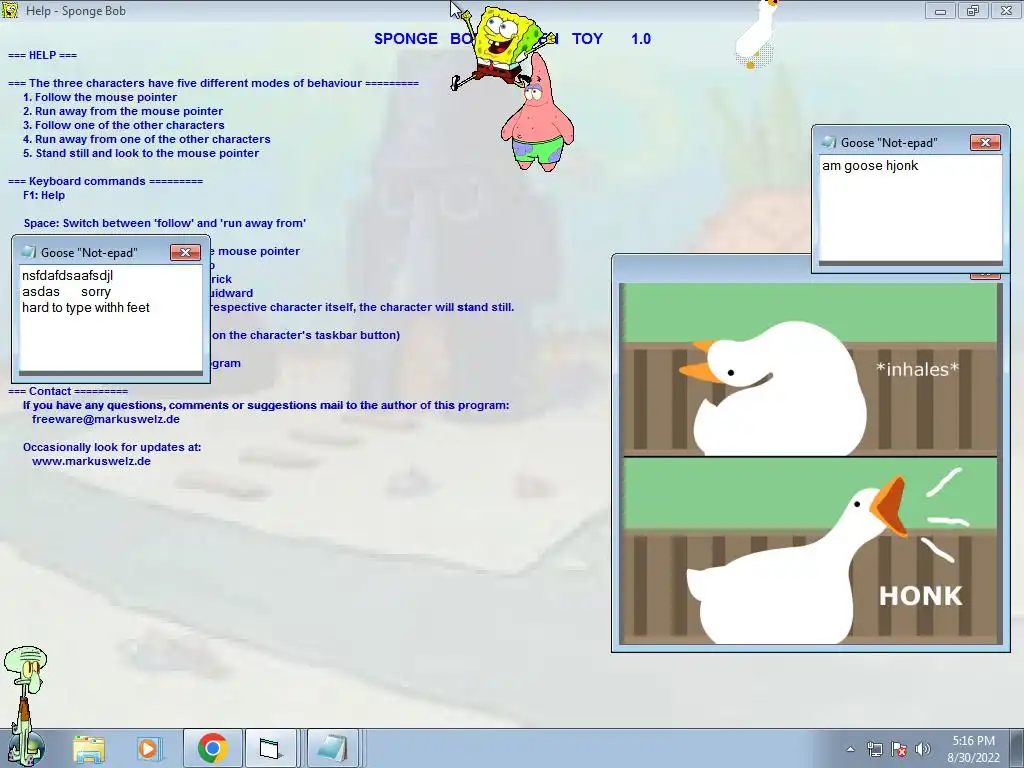Restore down the Help - Sponge Bob window
Screen dimensions: 1024x768
click(x=973, y=10)
